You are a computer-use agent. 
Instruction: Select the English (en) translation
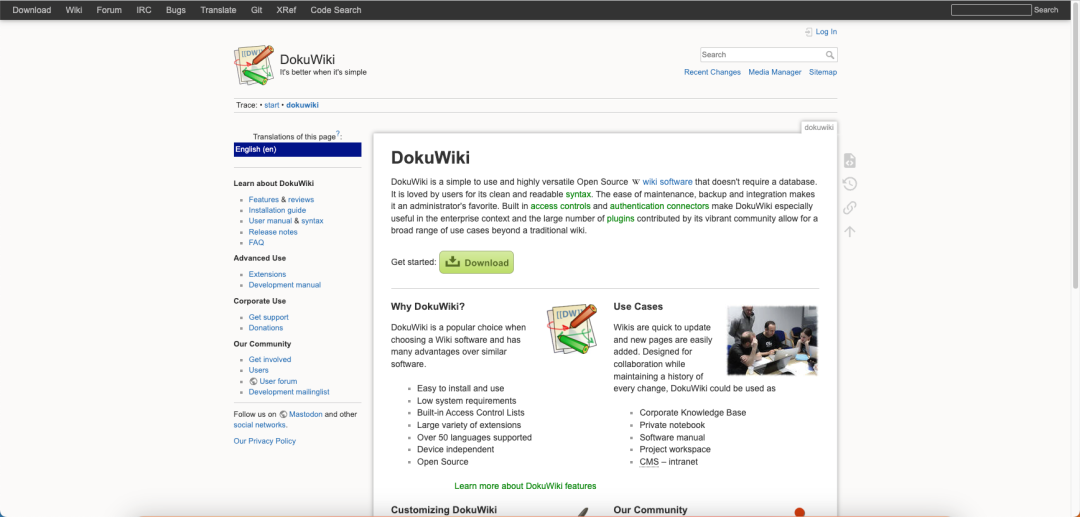[x=298, y=149]
